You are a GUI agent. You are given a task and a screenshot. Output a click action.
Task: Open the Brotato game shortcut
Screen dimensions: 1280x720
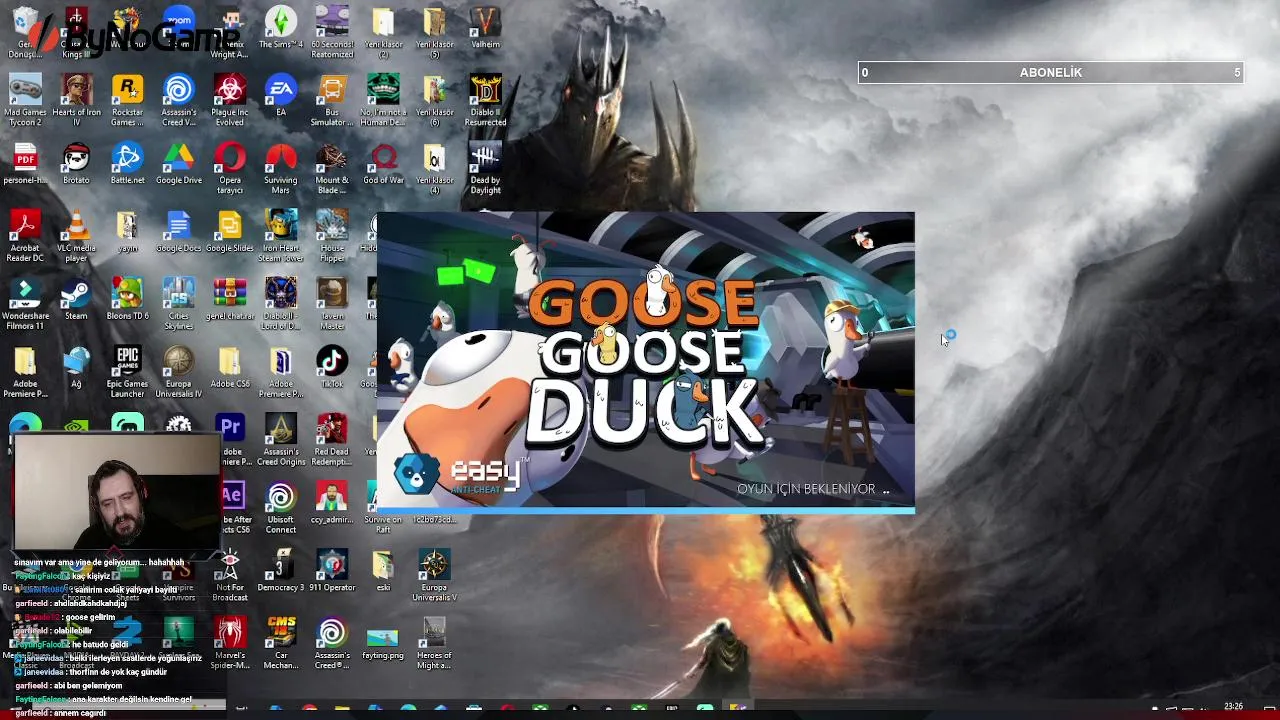76,163
